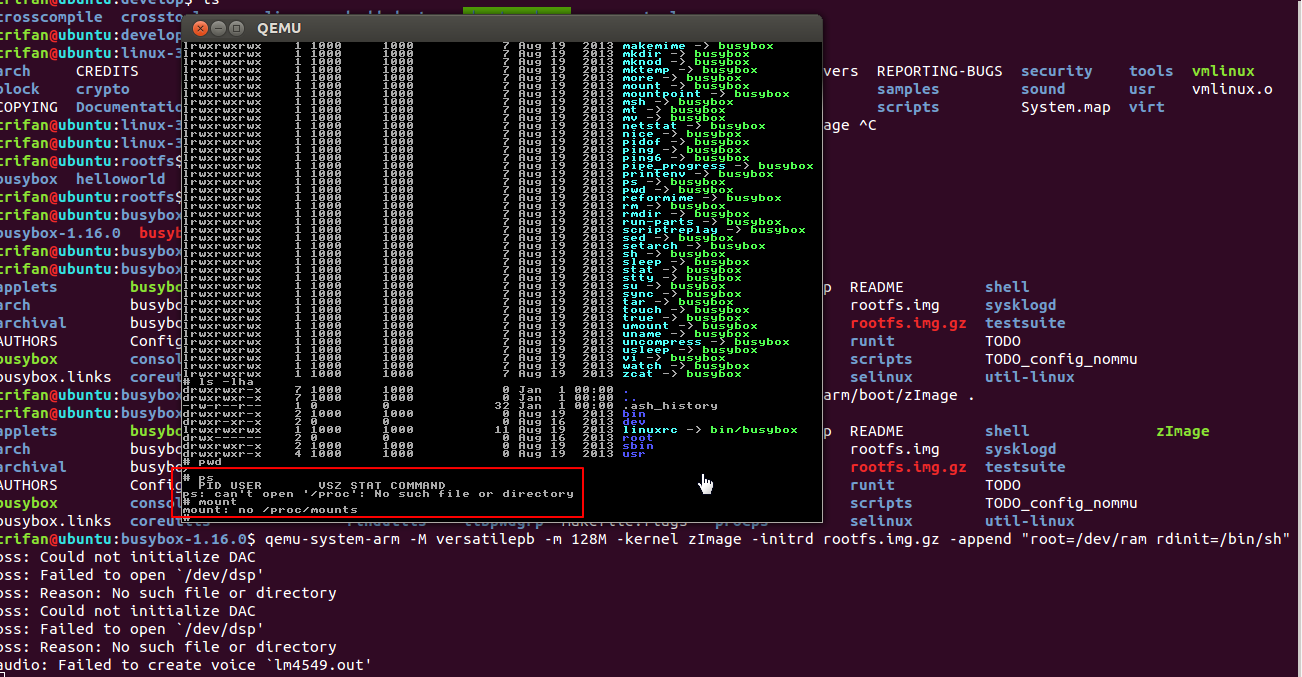The height and width of the screenshot is (677, 1302).
Task: Select 'System.map' file in the terminal
Action: (1066, 107)
